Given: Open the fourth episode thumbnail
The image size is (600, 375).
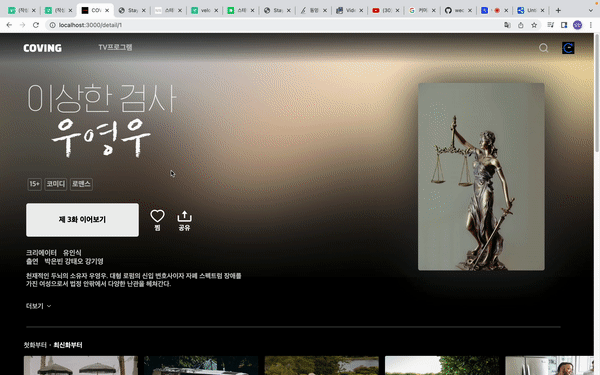Looking at the screenshot, I should pos(442,365).
